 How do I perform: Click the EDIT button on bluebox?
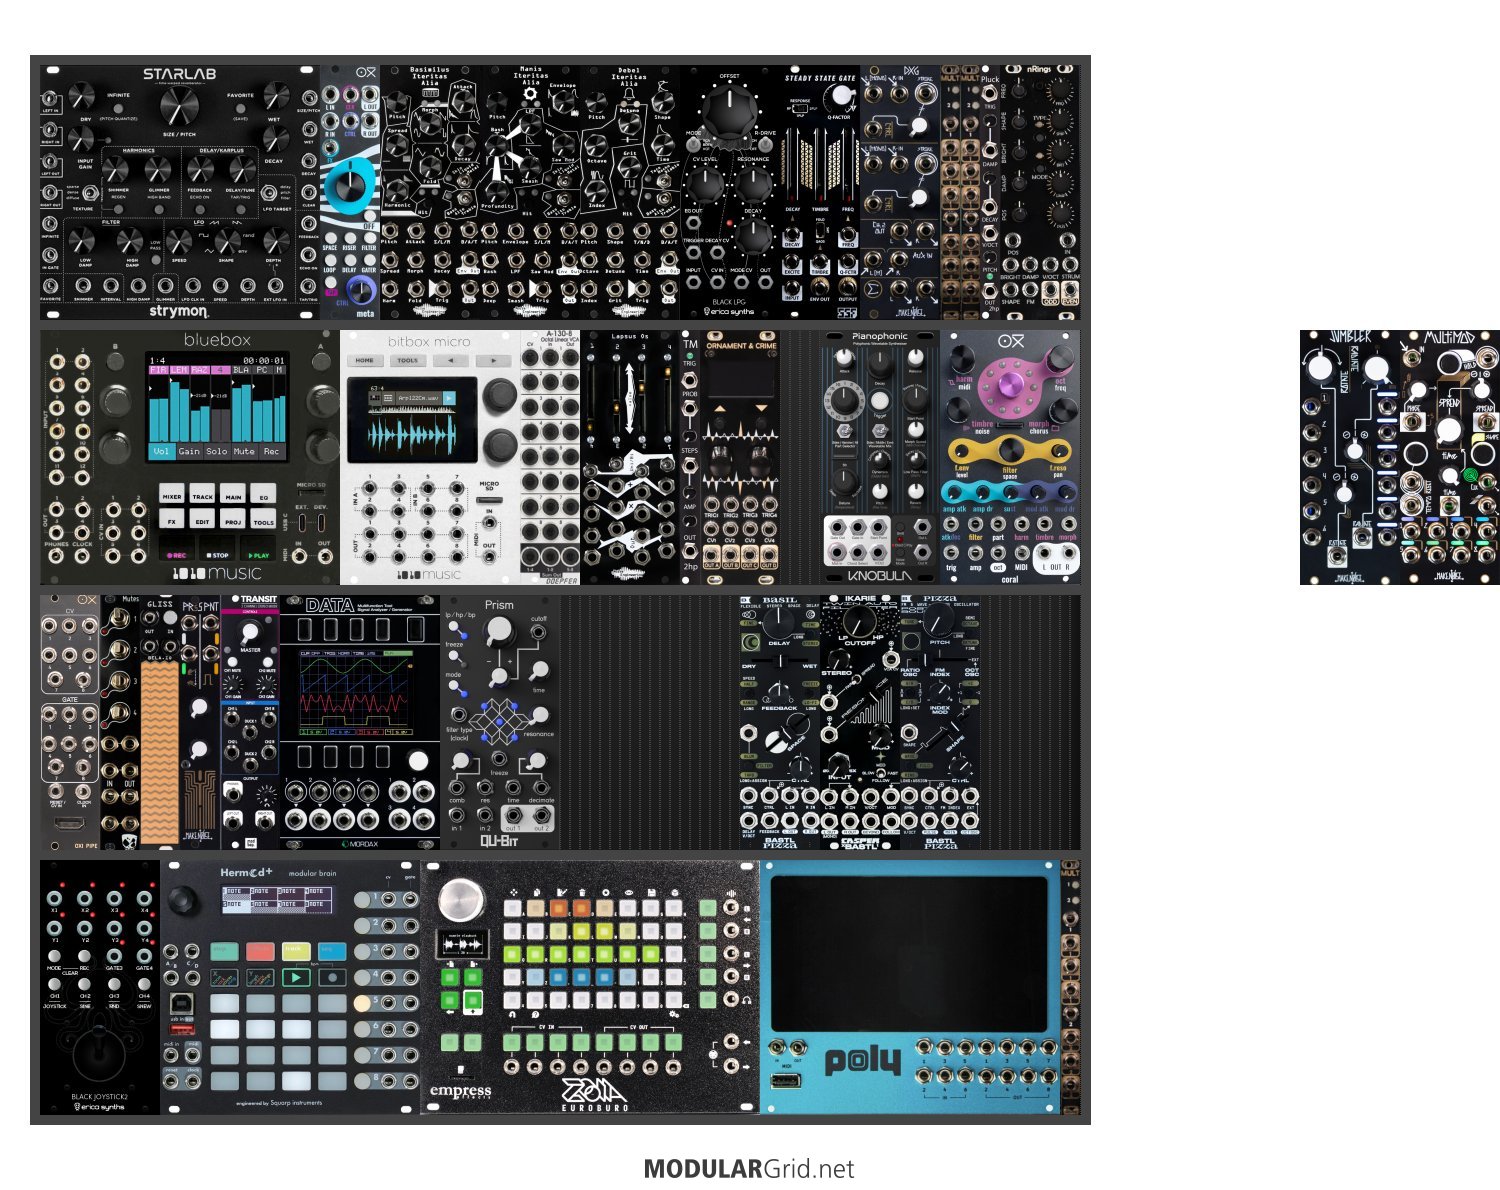click(x=202, y=518)
